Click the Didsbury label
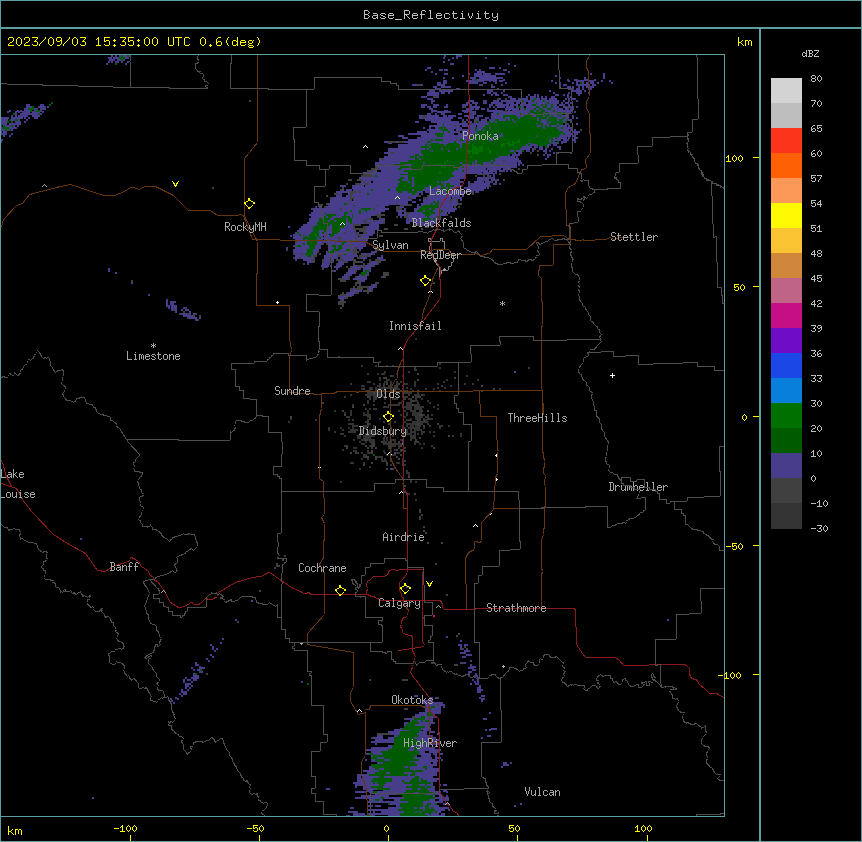The image size is (862, 842). pyautogui.click(x=383, y=431)
